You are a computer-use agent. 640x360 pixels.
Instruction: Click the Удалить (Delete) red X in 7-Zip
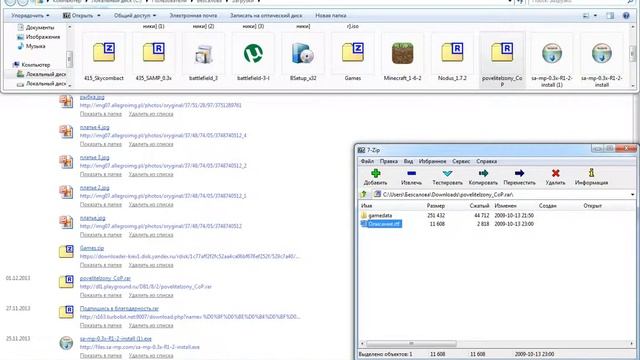(x=556, y=173)
